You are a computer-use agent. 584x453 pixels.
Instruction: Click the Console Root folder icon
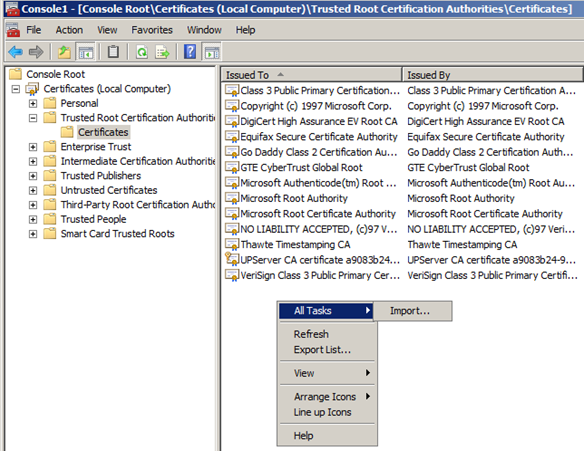(15, 74)
